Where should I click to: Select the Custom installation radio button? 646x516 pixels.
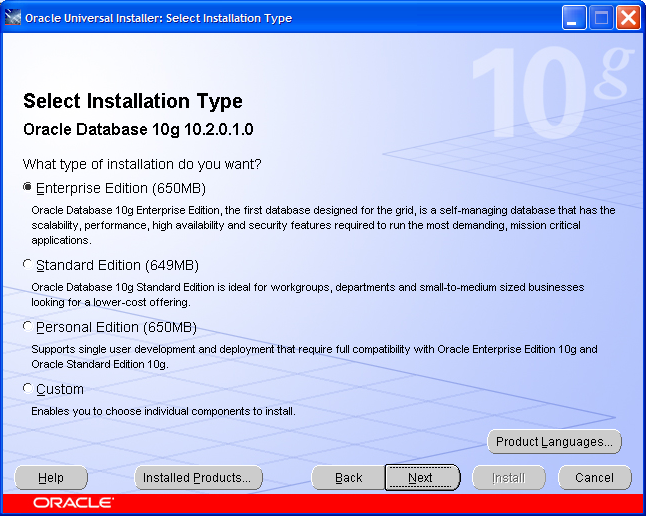[x=28, y=389]
